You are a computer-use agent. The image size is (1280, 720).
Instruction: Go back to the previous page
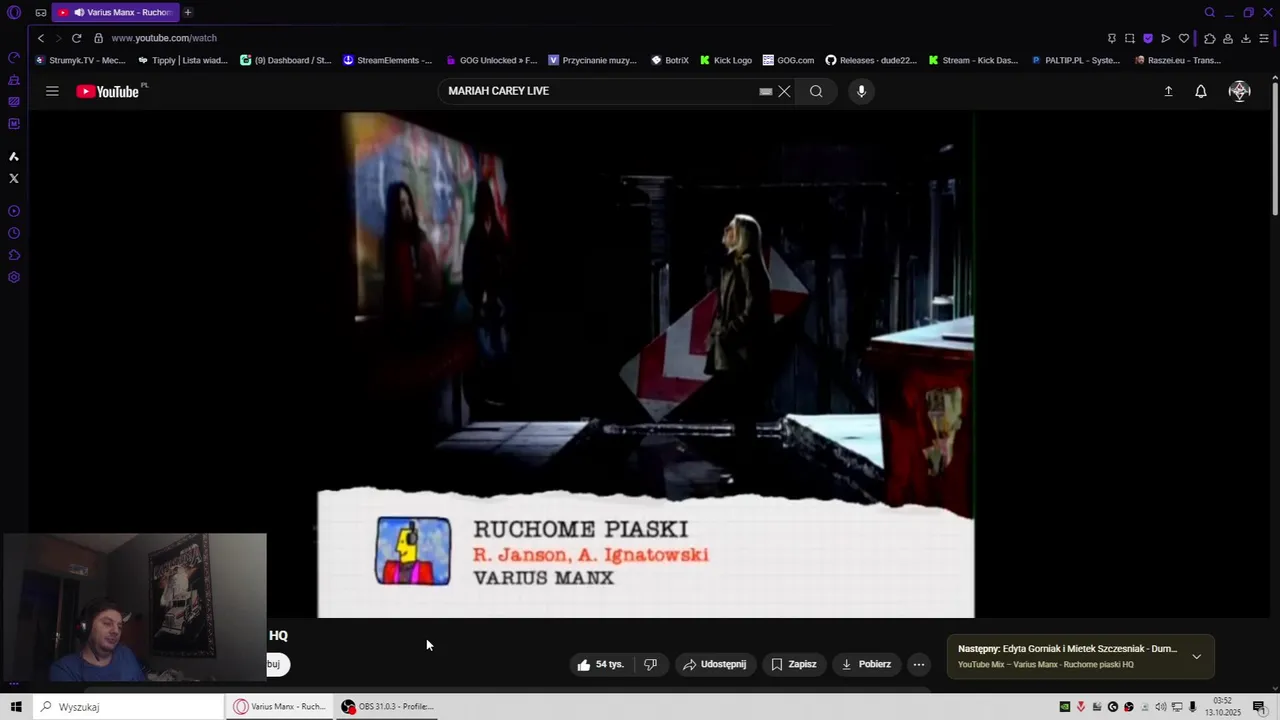click(x=41, y=38)
